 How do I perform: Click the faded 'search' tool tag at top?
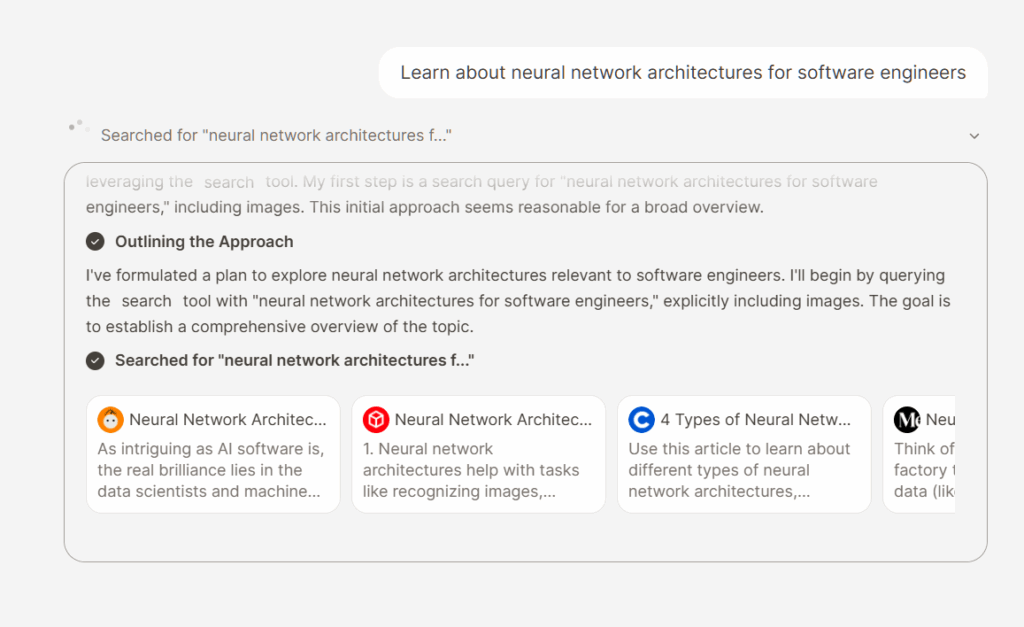[229, 183]
